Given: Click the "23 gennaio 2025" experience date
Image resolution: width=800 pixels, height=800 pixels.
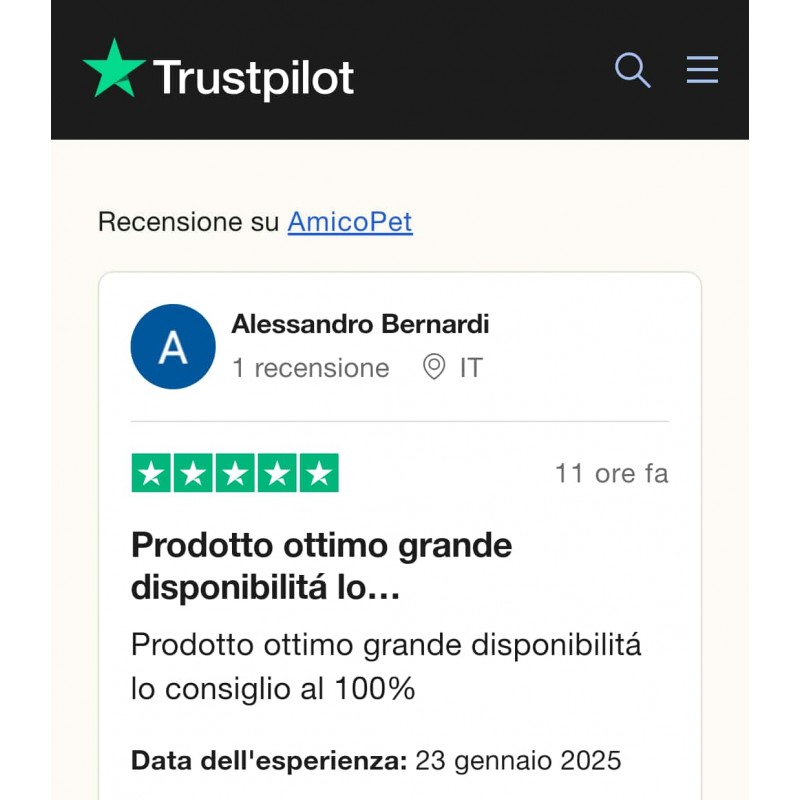Looking at the screenshot, I should click(518, 761).
